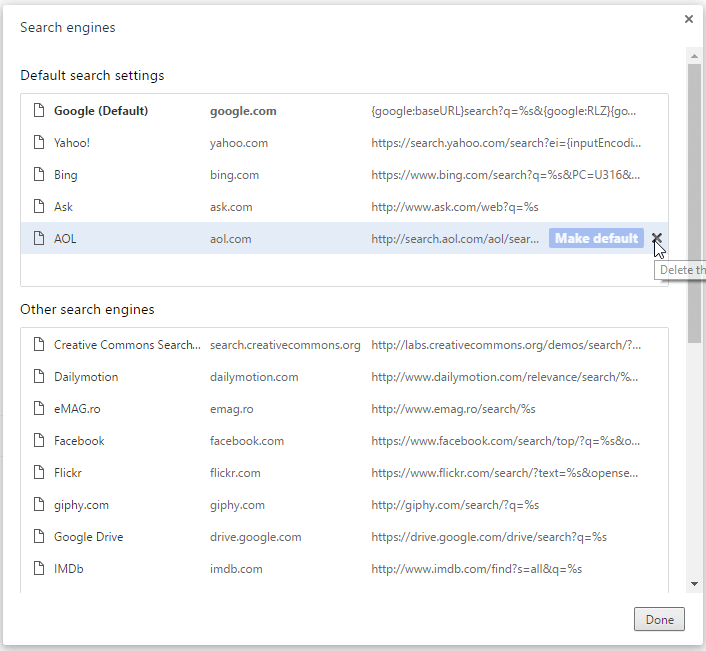Click the imdb.com keyword
Screen dimensions: 706x651
(x=236, y=569)
